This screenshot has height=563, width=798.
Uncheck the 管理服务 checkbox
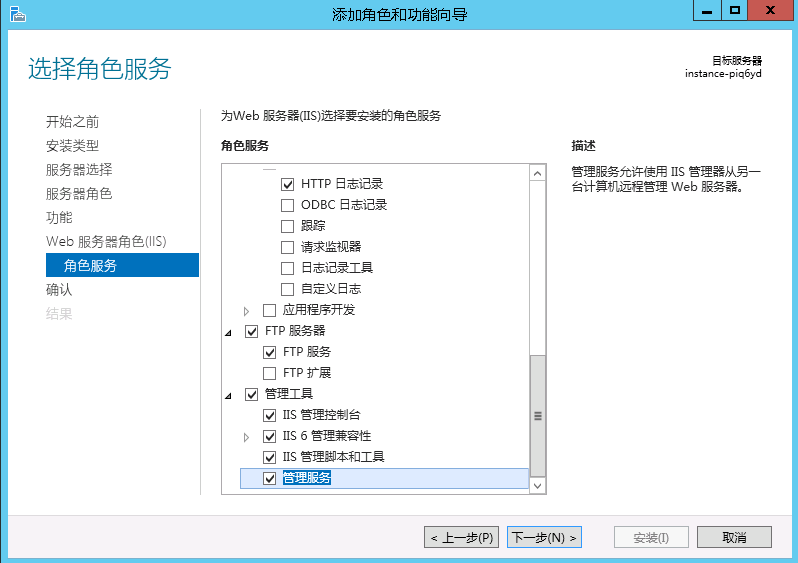[270, 478]
